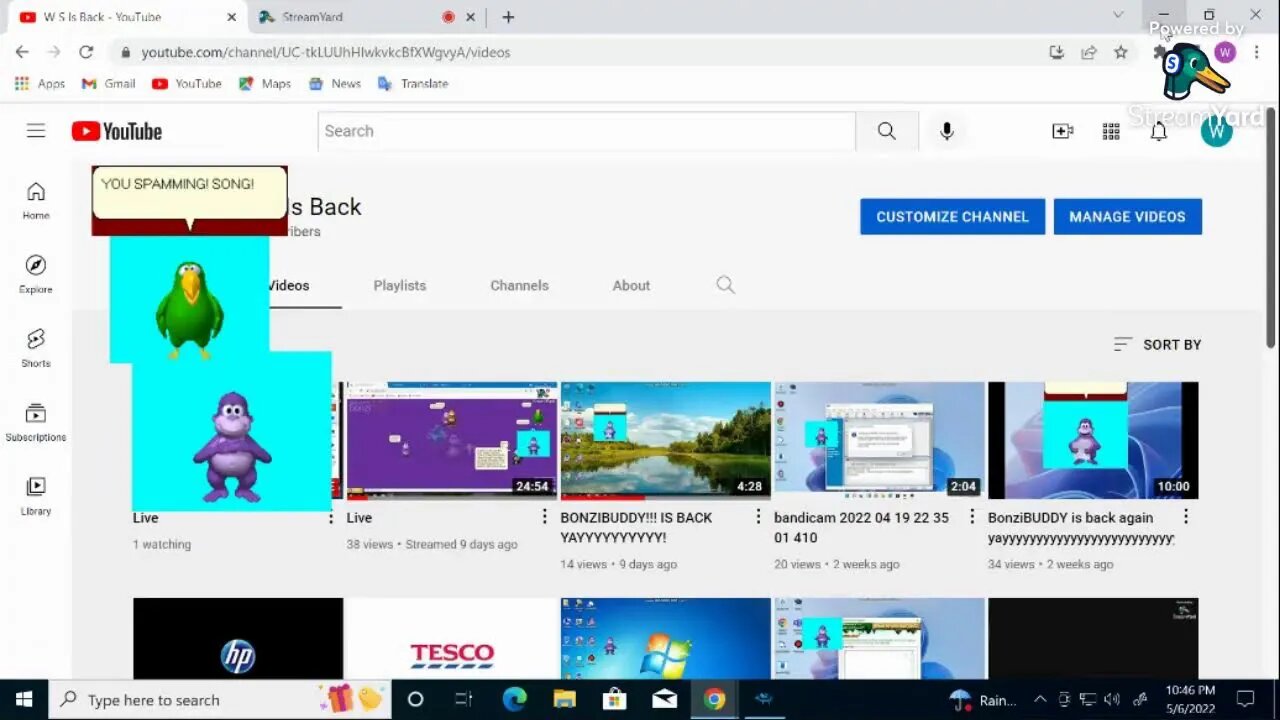Open Chrome three-dot menu
Screen dimensions: 1280x720
pyautogui.click(x=1257, y=52)
